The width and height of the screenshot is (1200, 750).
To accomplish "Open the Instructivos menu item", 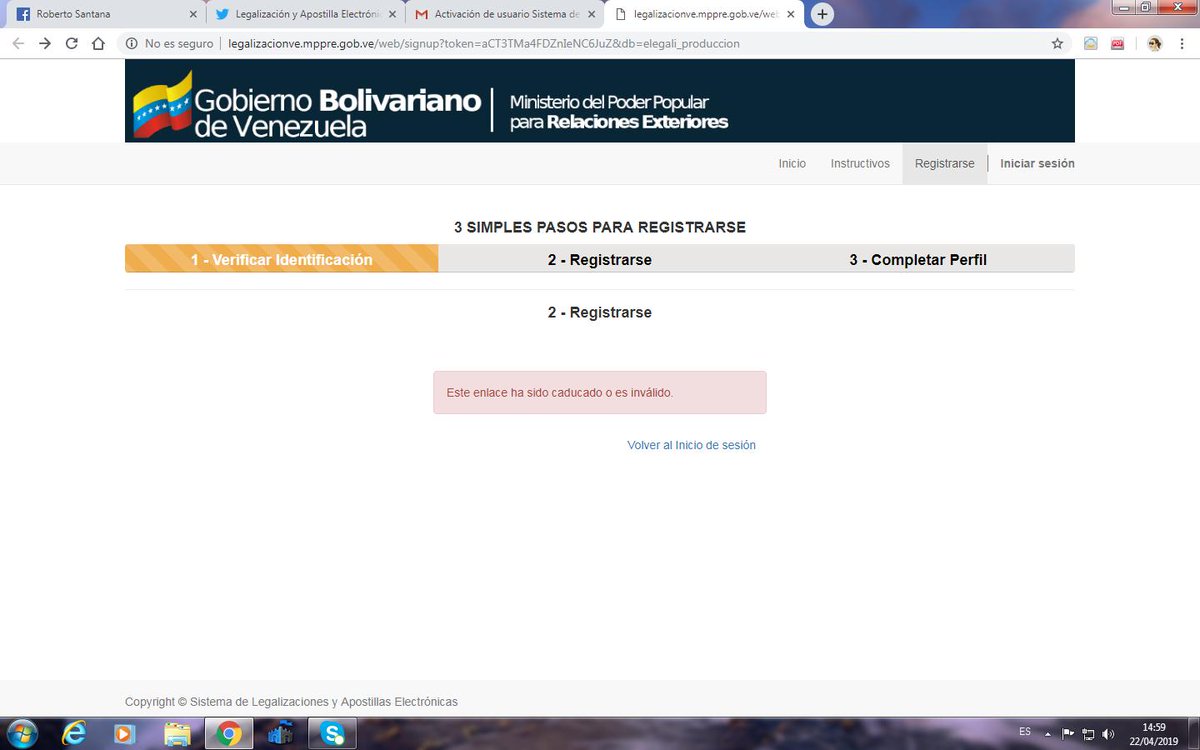I will pyautogui.click(x=860, y=164).
